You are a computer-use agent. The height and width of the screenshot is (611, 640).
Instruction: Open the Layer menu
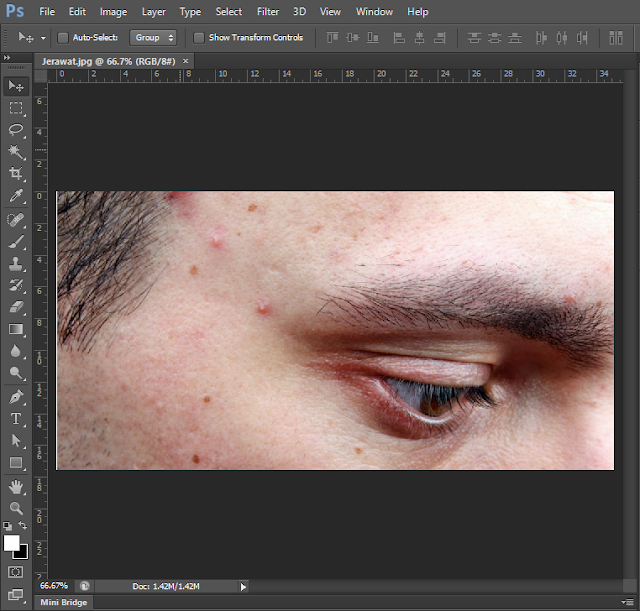[x=153, y=12]
